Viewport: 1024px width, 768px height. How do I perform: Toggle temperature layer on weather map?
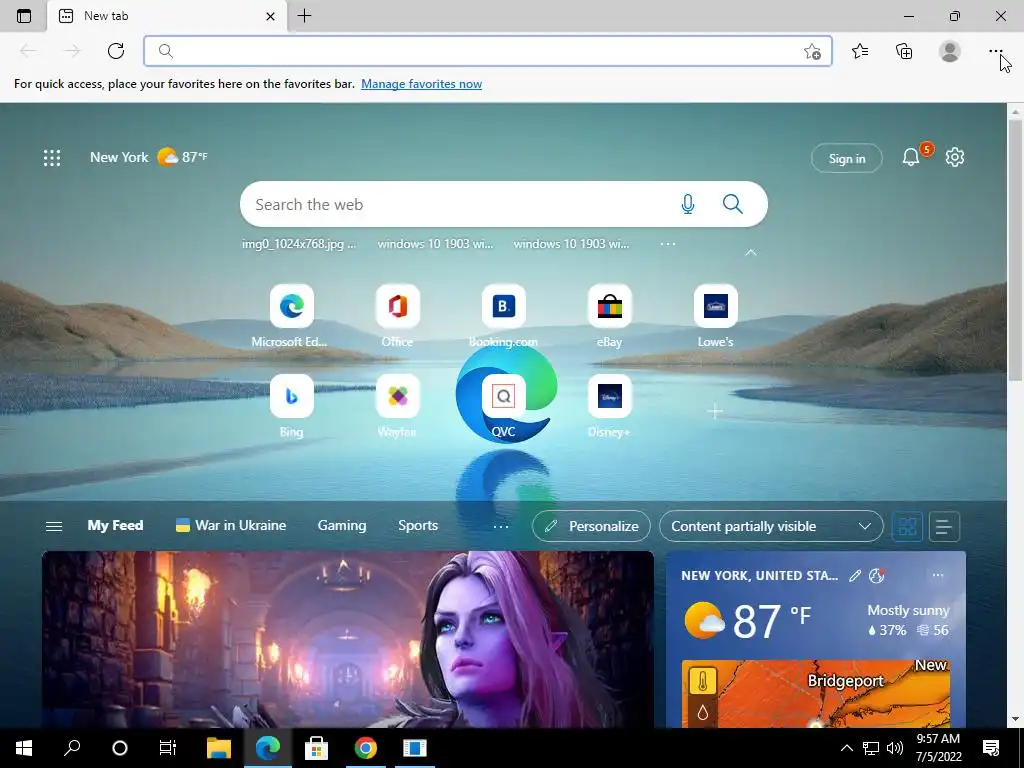point(703,681)
